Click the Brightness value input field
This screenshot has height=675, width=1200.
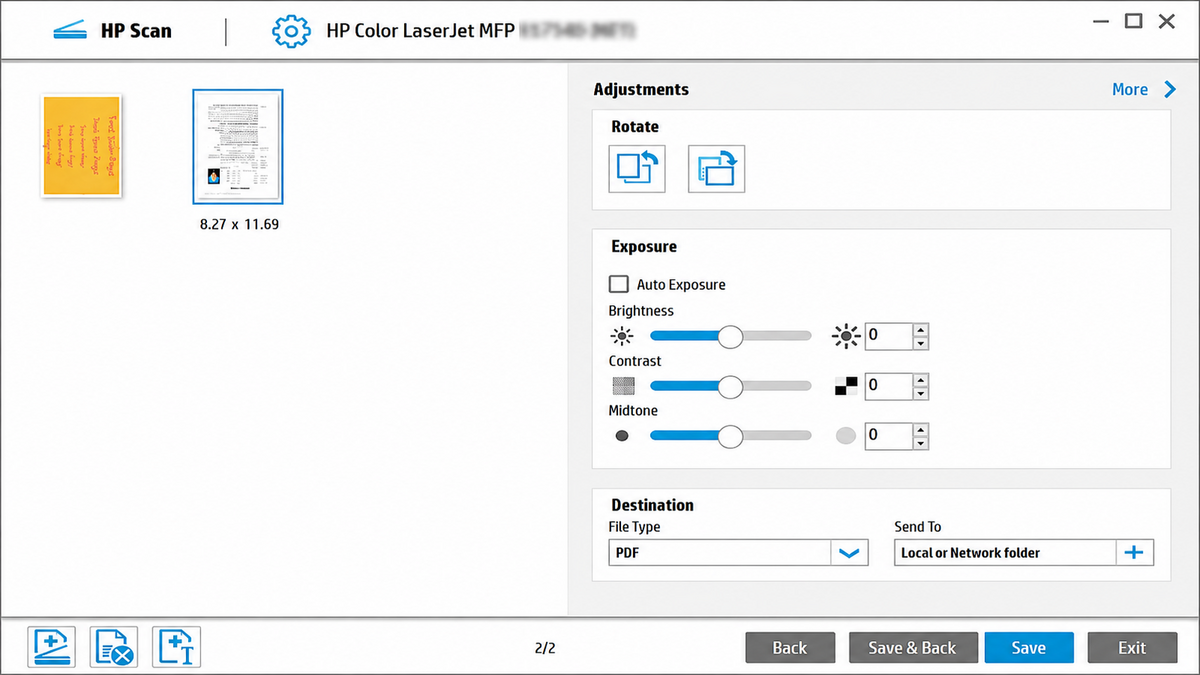(889, 336)
